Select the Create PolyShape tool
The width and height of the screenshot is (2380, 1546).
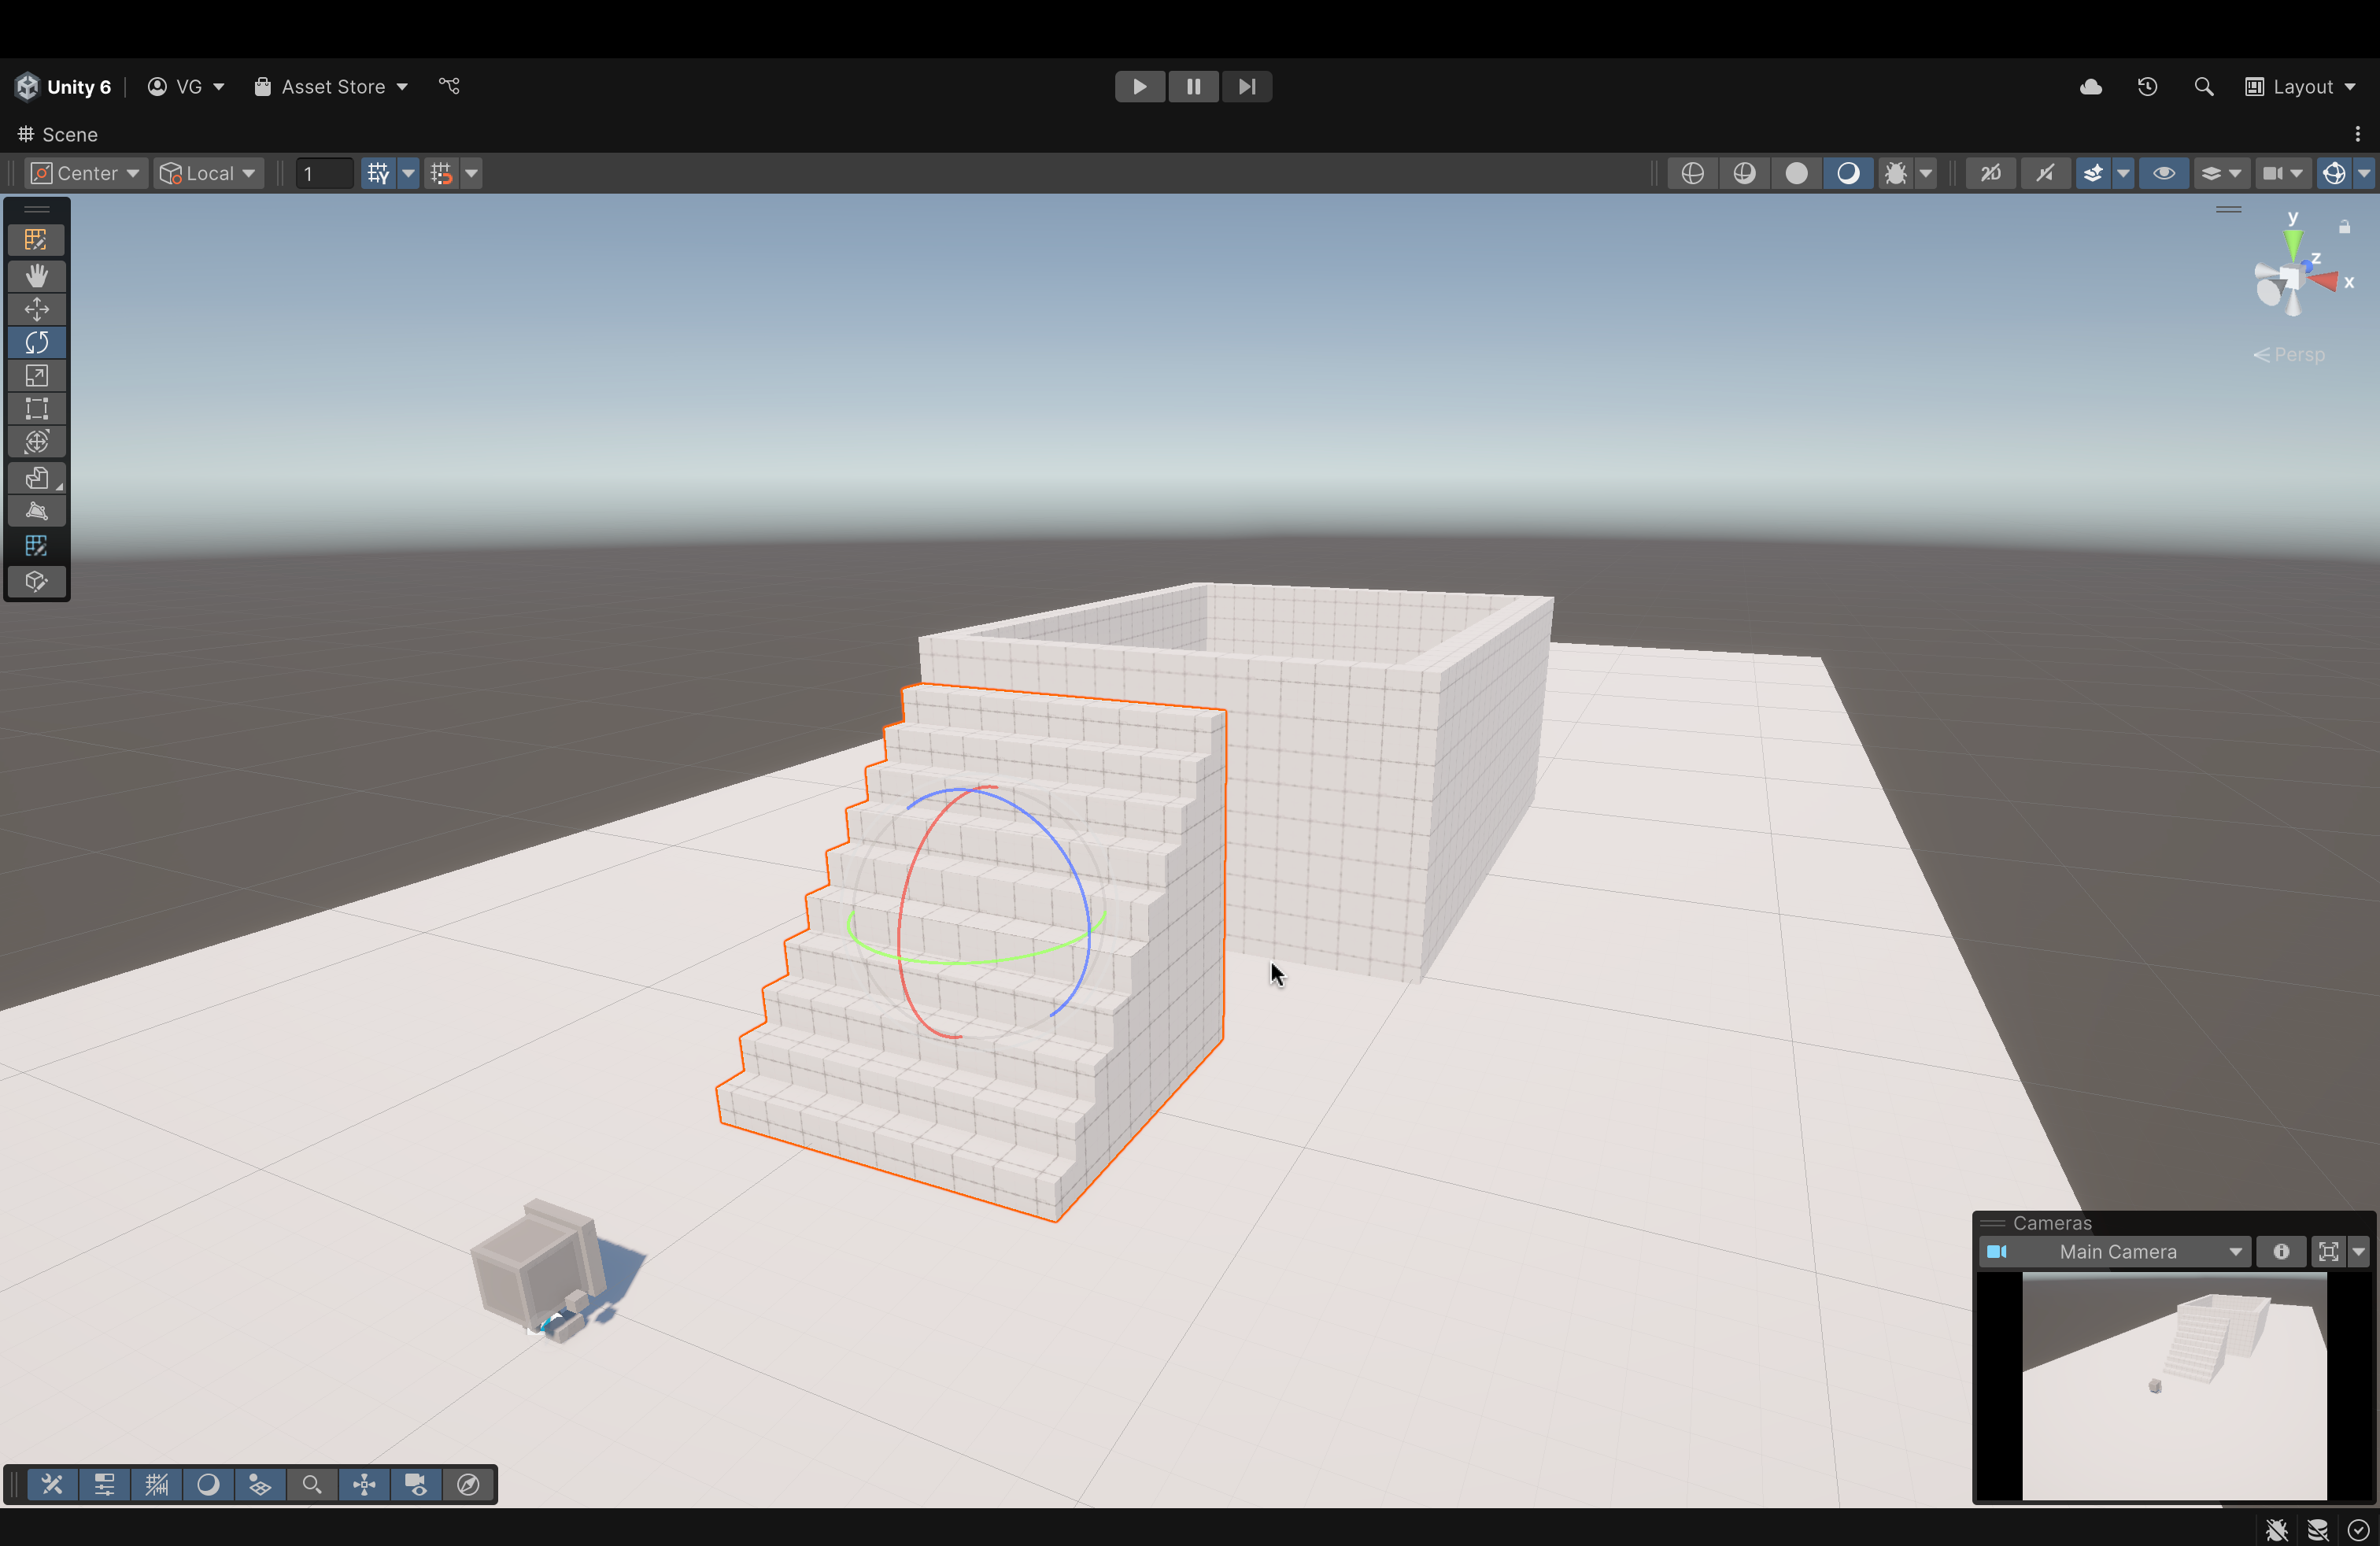point(37,511)
